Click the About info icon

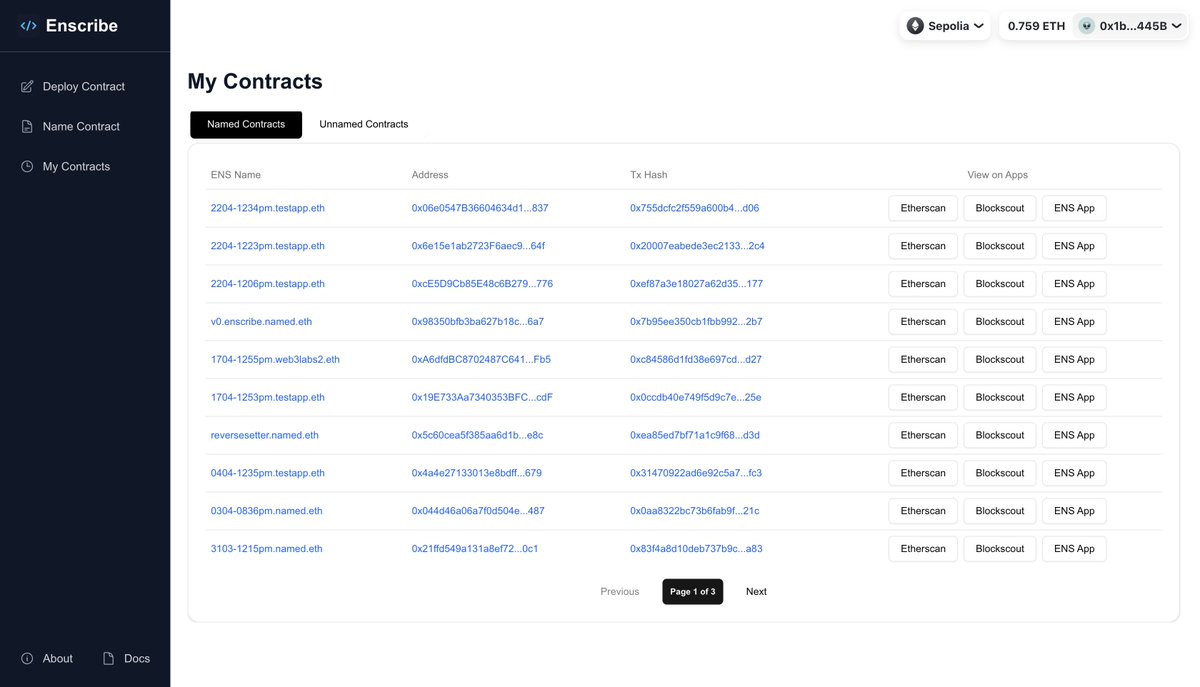(x=27, y=658)
